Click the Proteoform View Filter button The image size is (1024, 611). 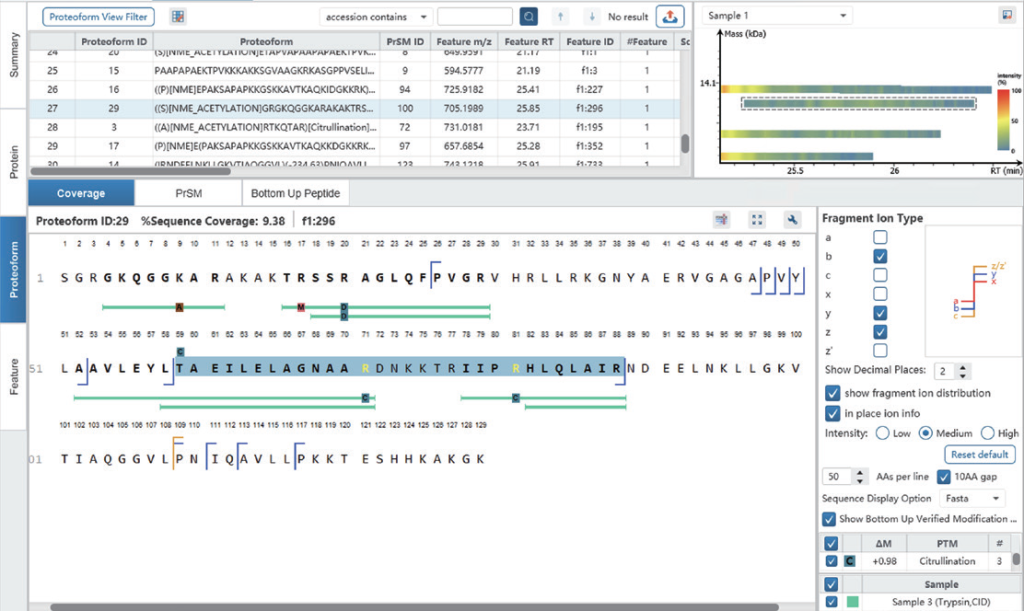[98, 17]
